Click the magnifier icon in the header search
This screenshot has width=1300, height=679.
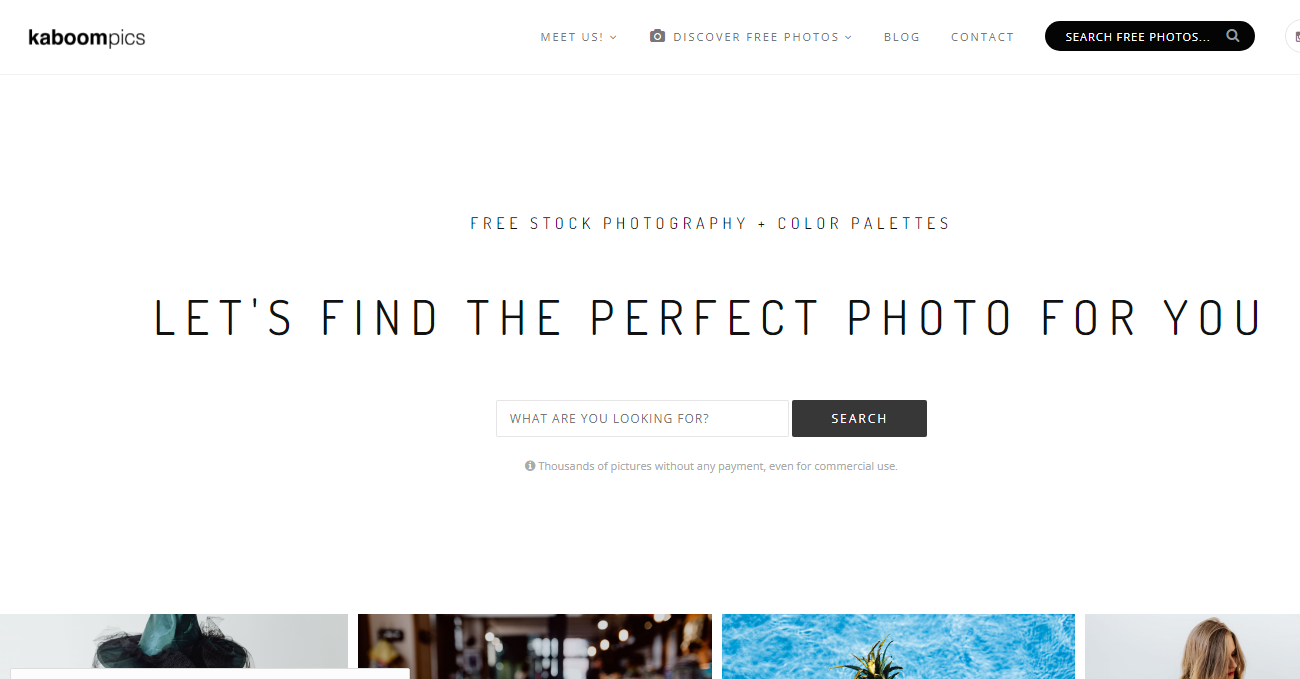pyautogui.click(x=1233, y=36)
